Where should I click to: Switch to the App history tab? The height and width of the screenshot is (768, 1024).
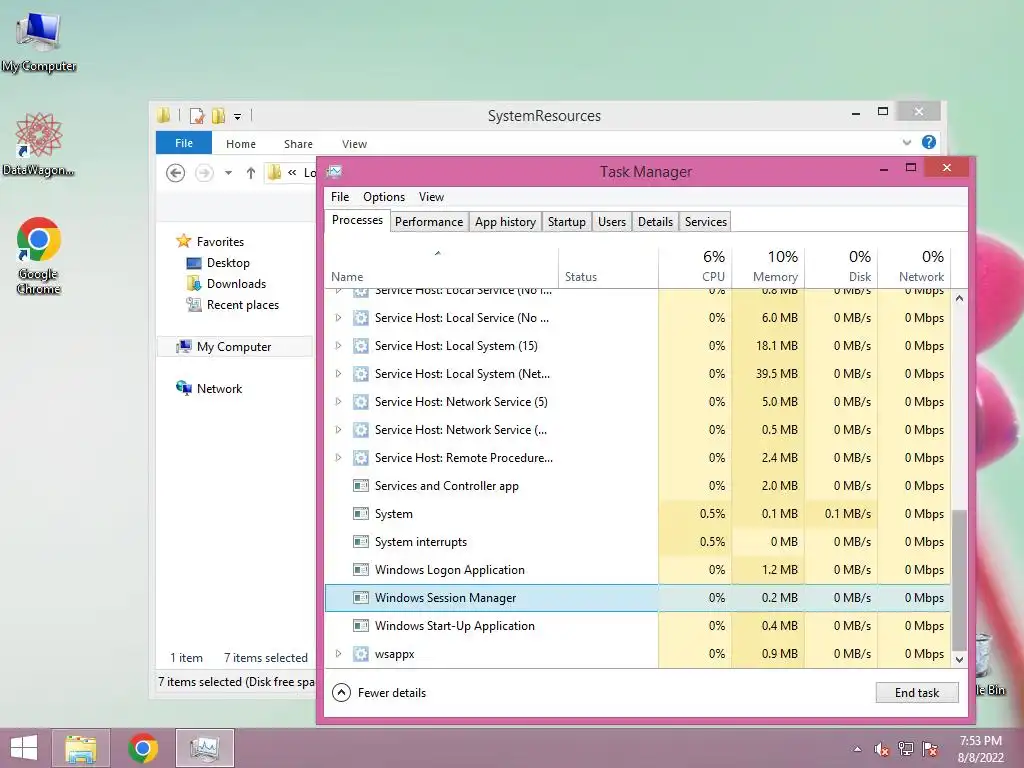click(505, 221)
